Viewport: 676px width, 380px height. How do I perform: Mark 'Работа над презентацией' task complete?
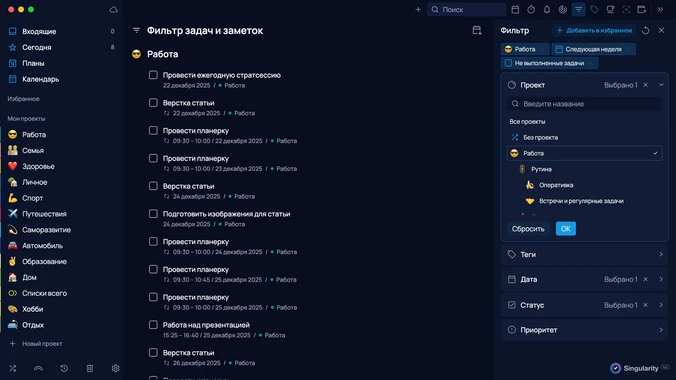click(153, 325)
